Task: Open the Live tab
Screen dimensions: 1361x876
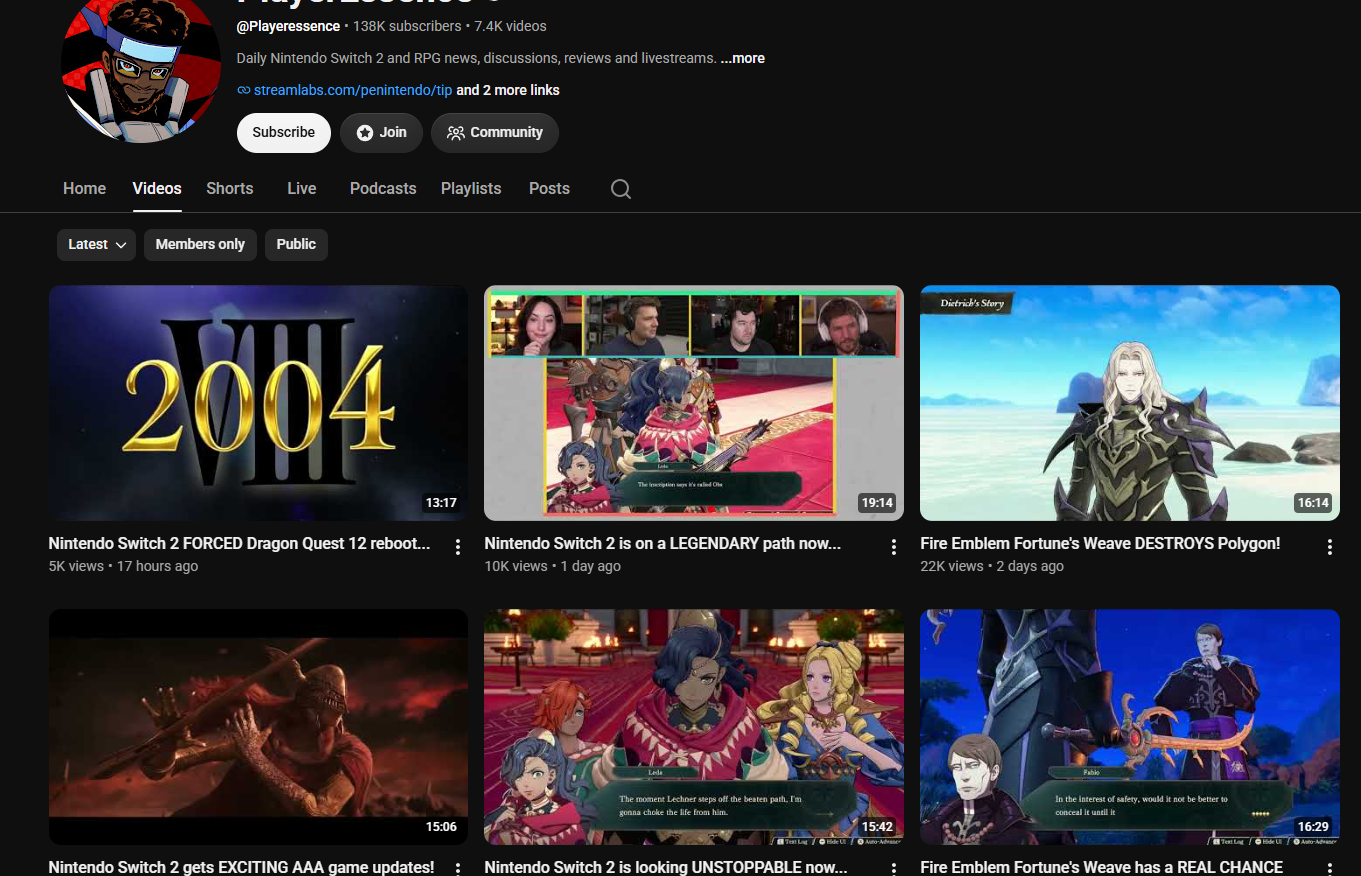Action: pyautogui.click(x=302, y=188)
